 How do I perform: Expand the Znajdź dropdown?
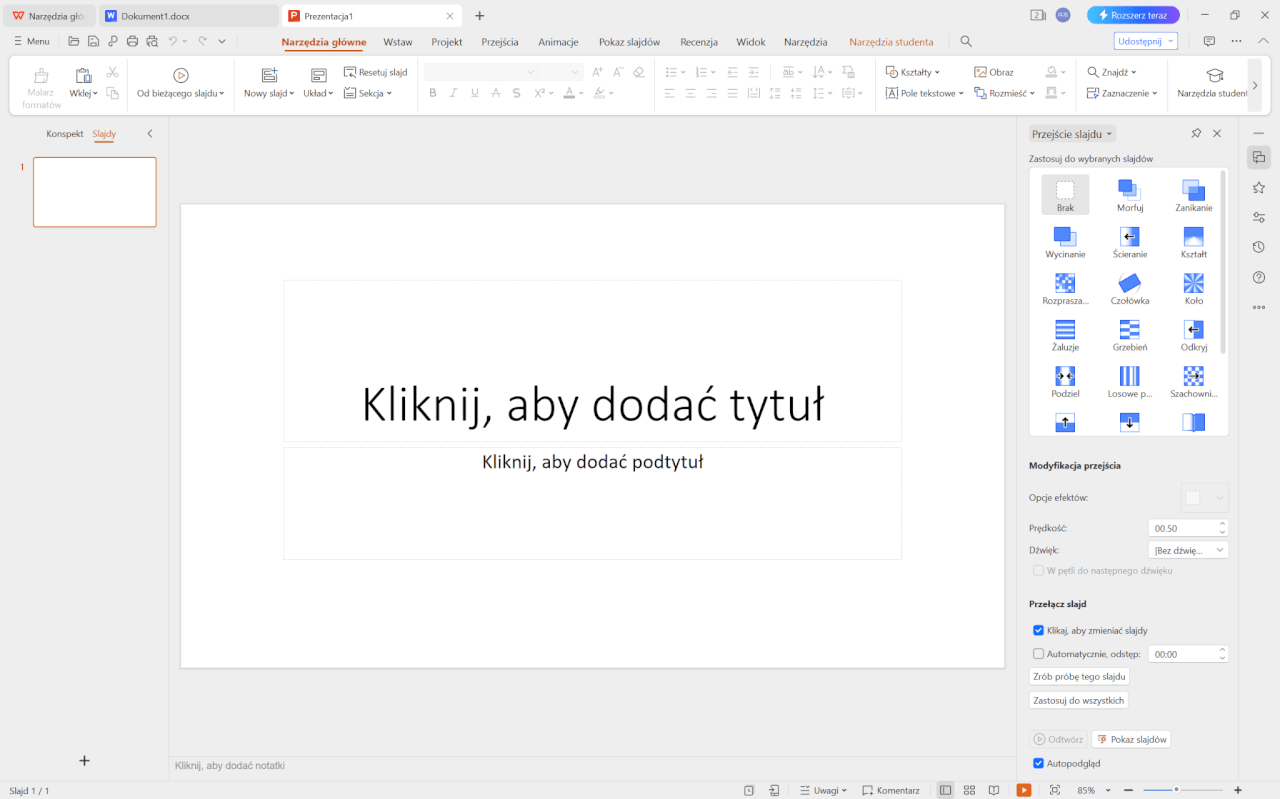pos(1112,72)
